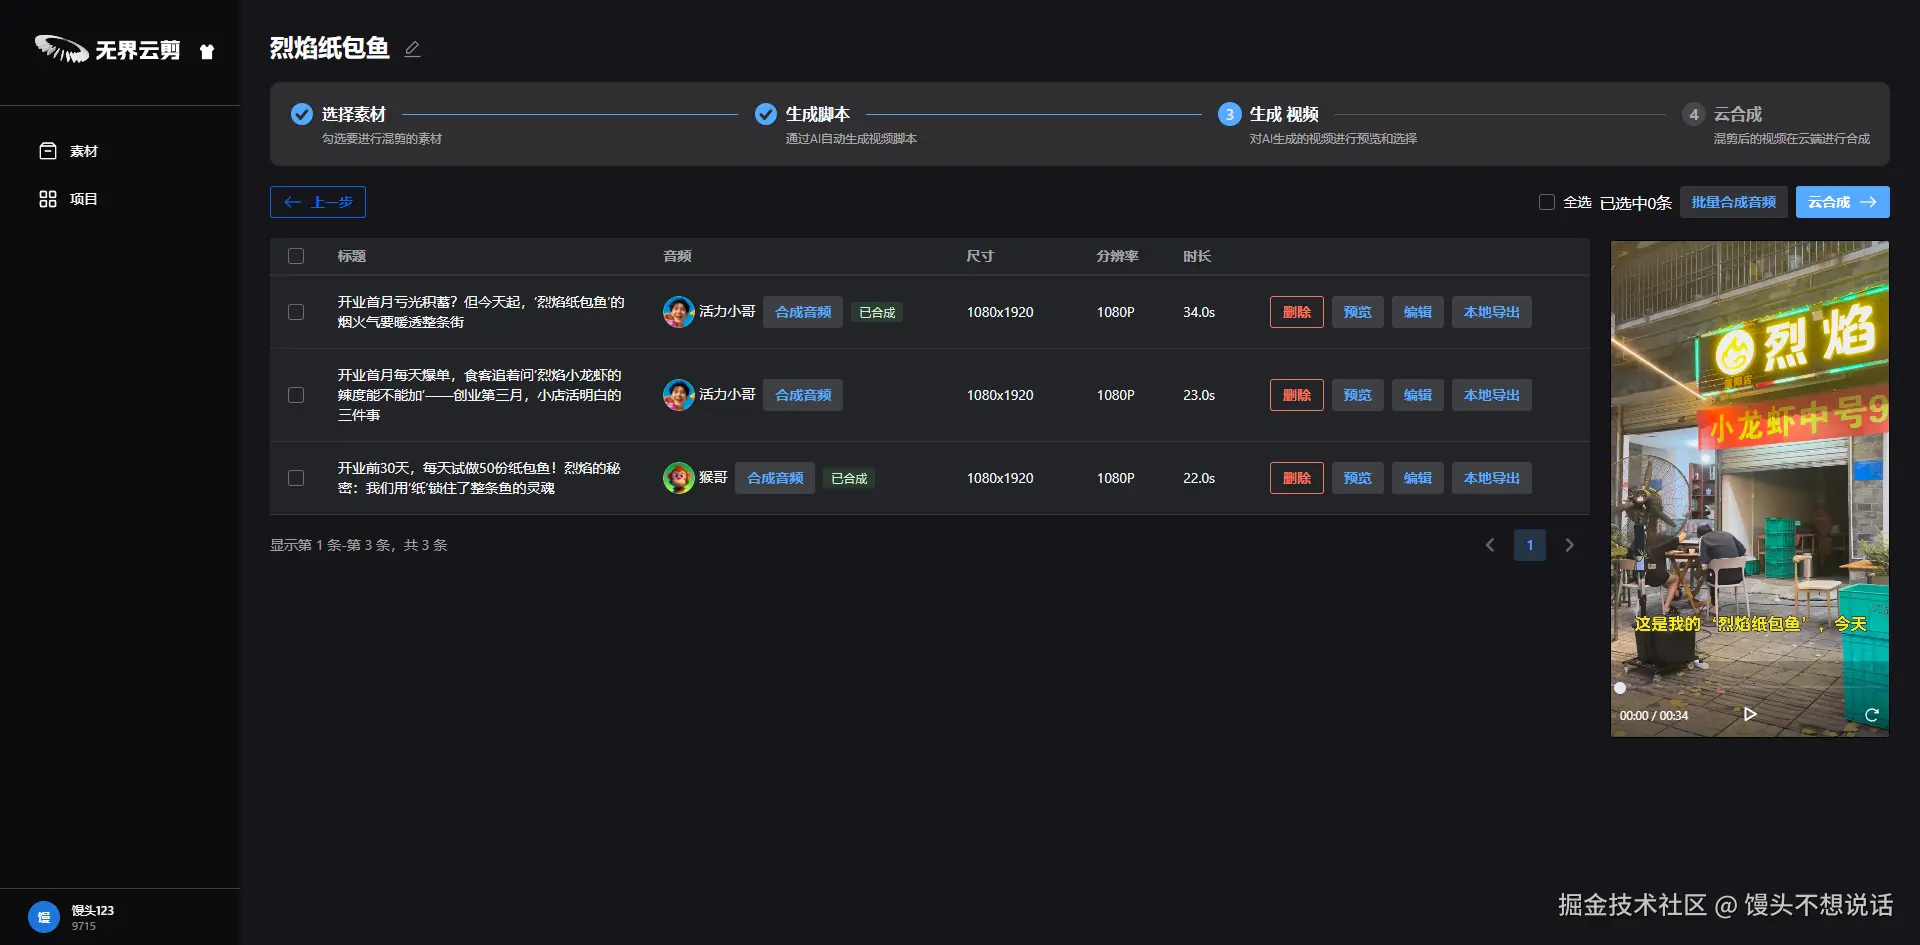Screen dimensions: 1920x945
Task: Edit the 22.0s video
Action: tap(1418, 478)
